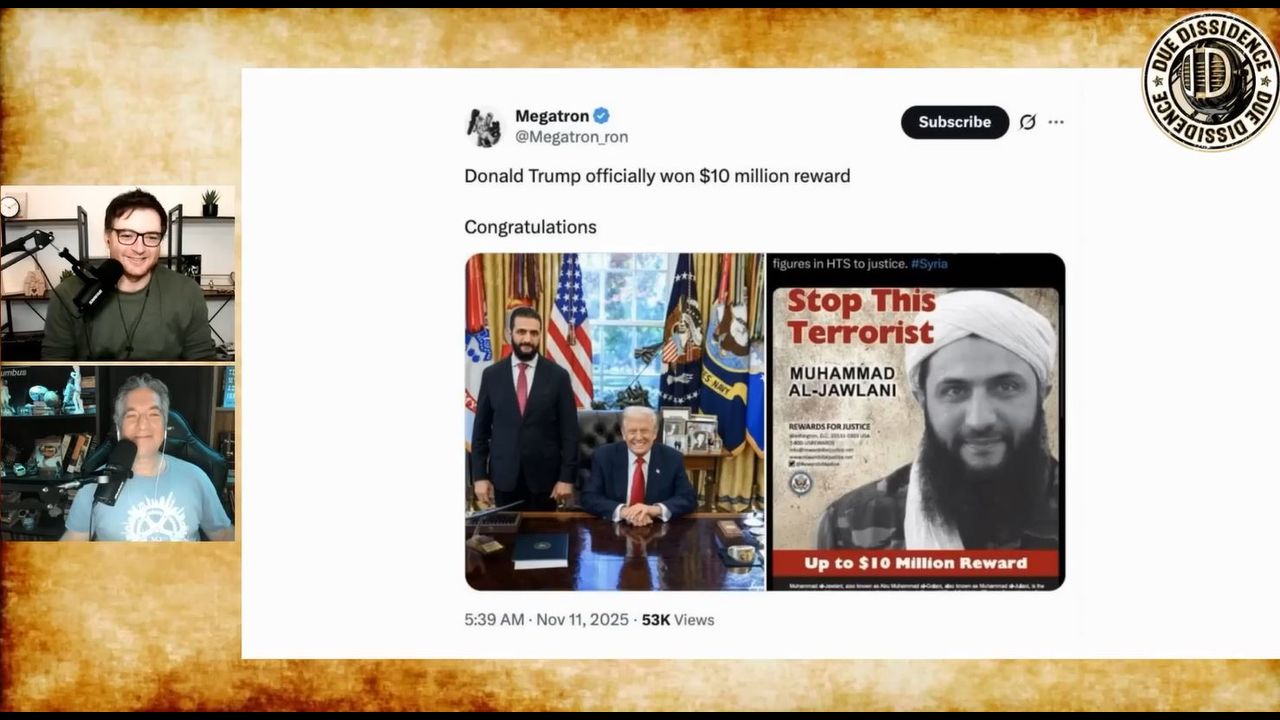Click the blue verified badge next to Megatron
This screenshot has height=720, width=1280.
coord(601,115)
